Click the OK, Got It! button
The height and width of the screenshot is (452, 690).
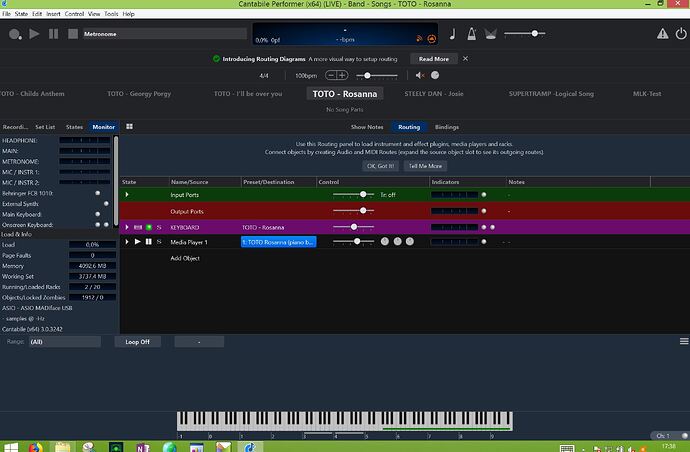[x=380, y=166]
